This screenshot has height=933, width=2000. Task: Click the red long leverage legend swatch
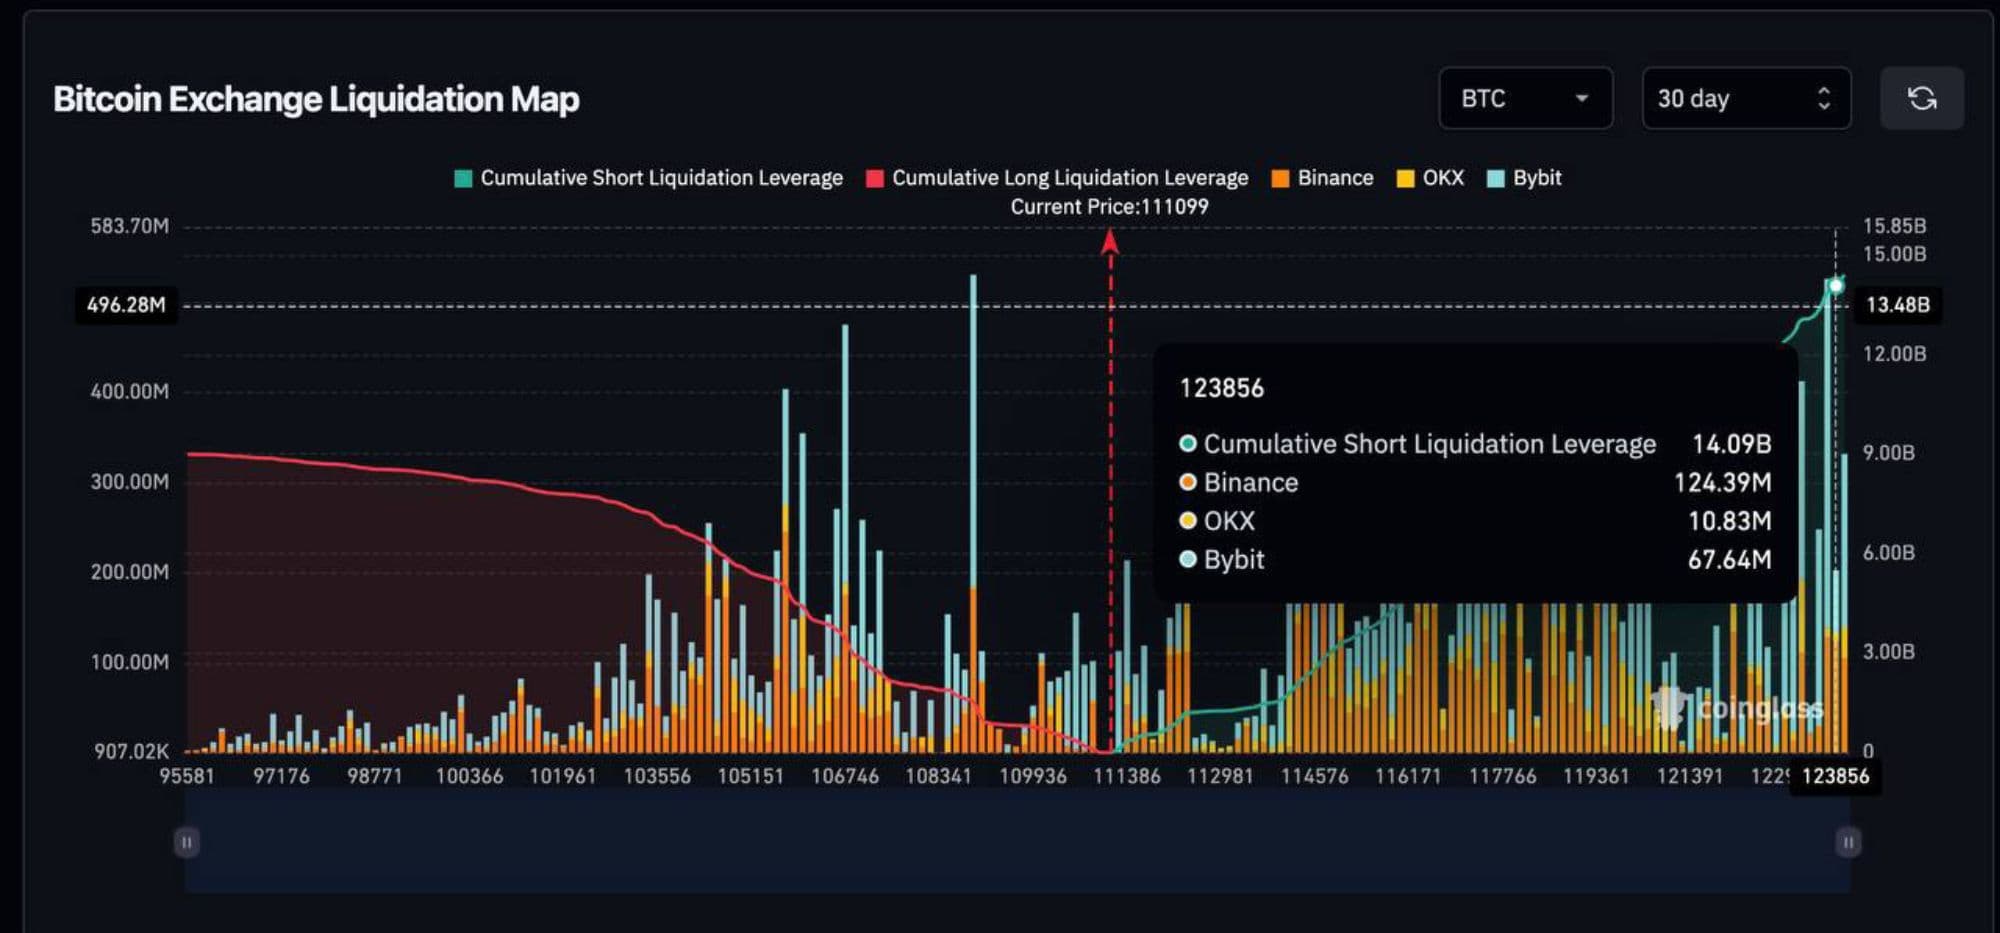(x=875, y=179)
